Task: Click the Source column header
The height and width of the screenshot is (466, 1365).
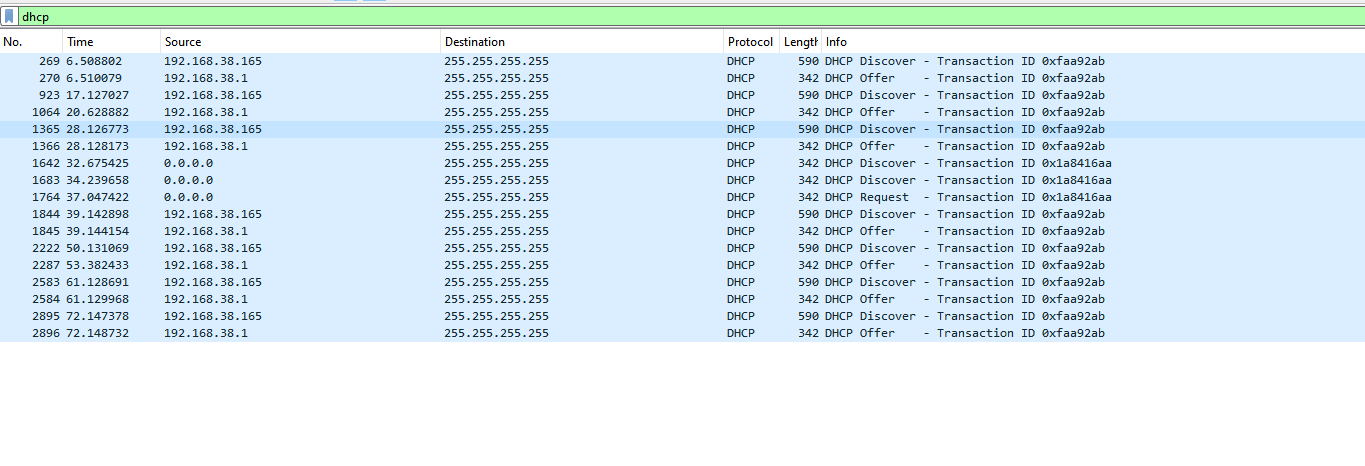Action: pyautogui.click(x=300, y=42)
